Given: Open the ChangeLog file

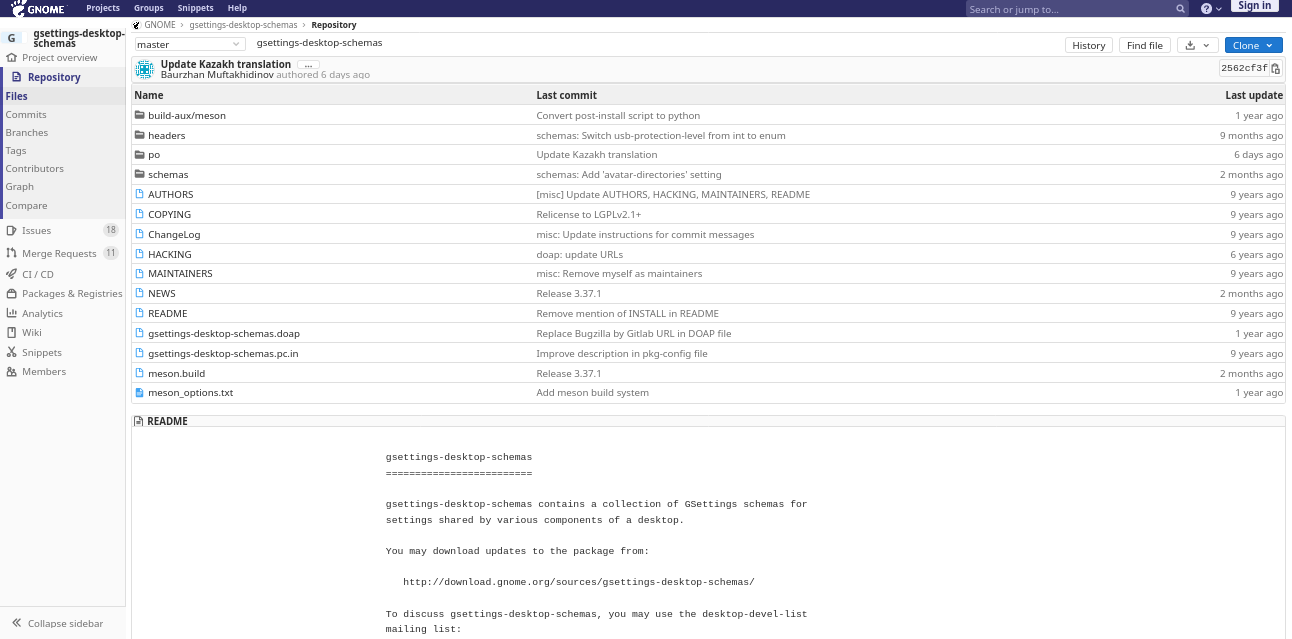Looking at the screenshot, I should click(x=174, y=234).
